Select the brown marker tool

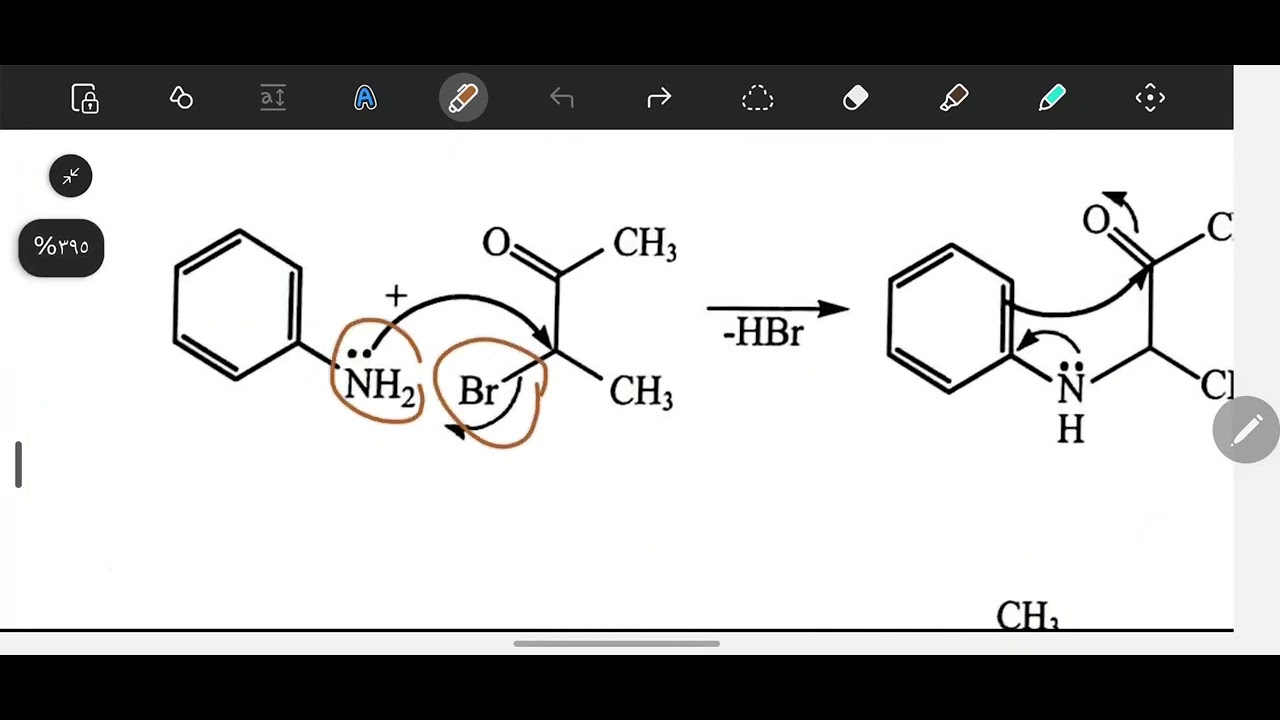point(954,98)
